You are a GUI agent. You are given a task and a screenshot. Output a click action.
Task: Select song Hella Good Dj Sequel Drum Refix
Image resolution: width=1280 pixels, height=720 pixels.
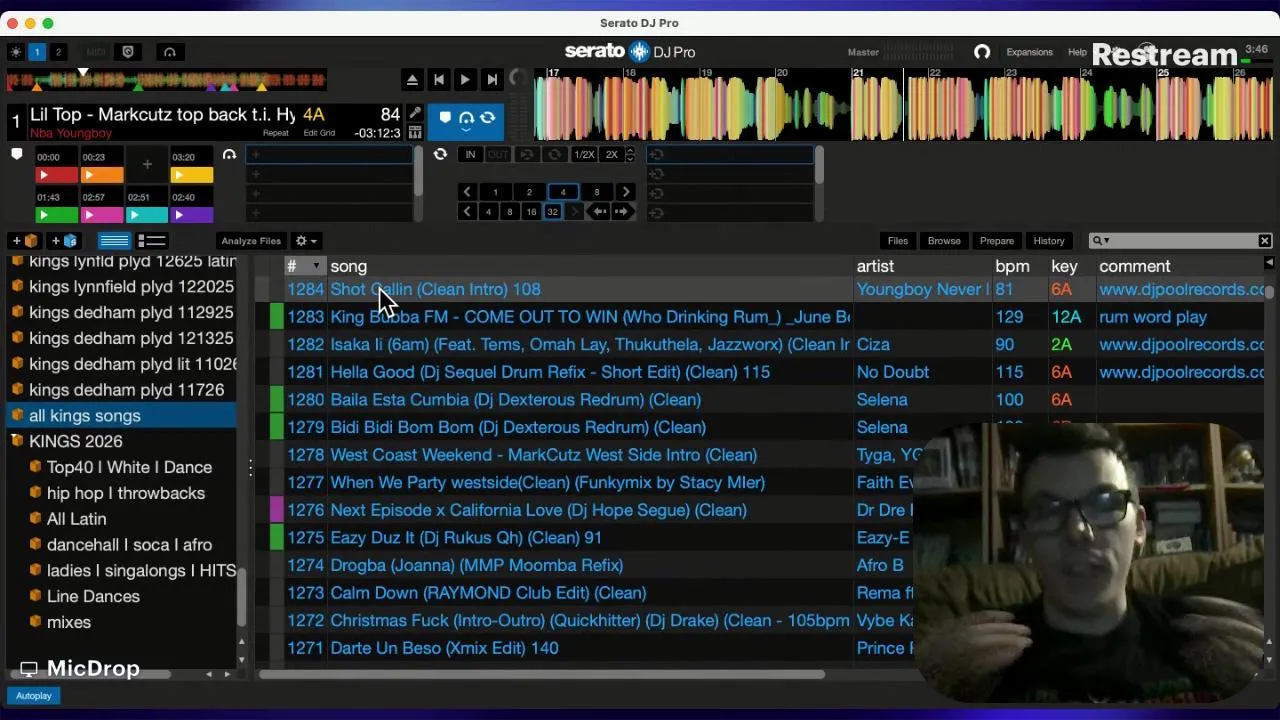550,372
